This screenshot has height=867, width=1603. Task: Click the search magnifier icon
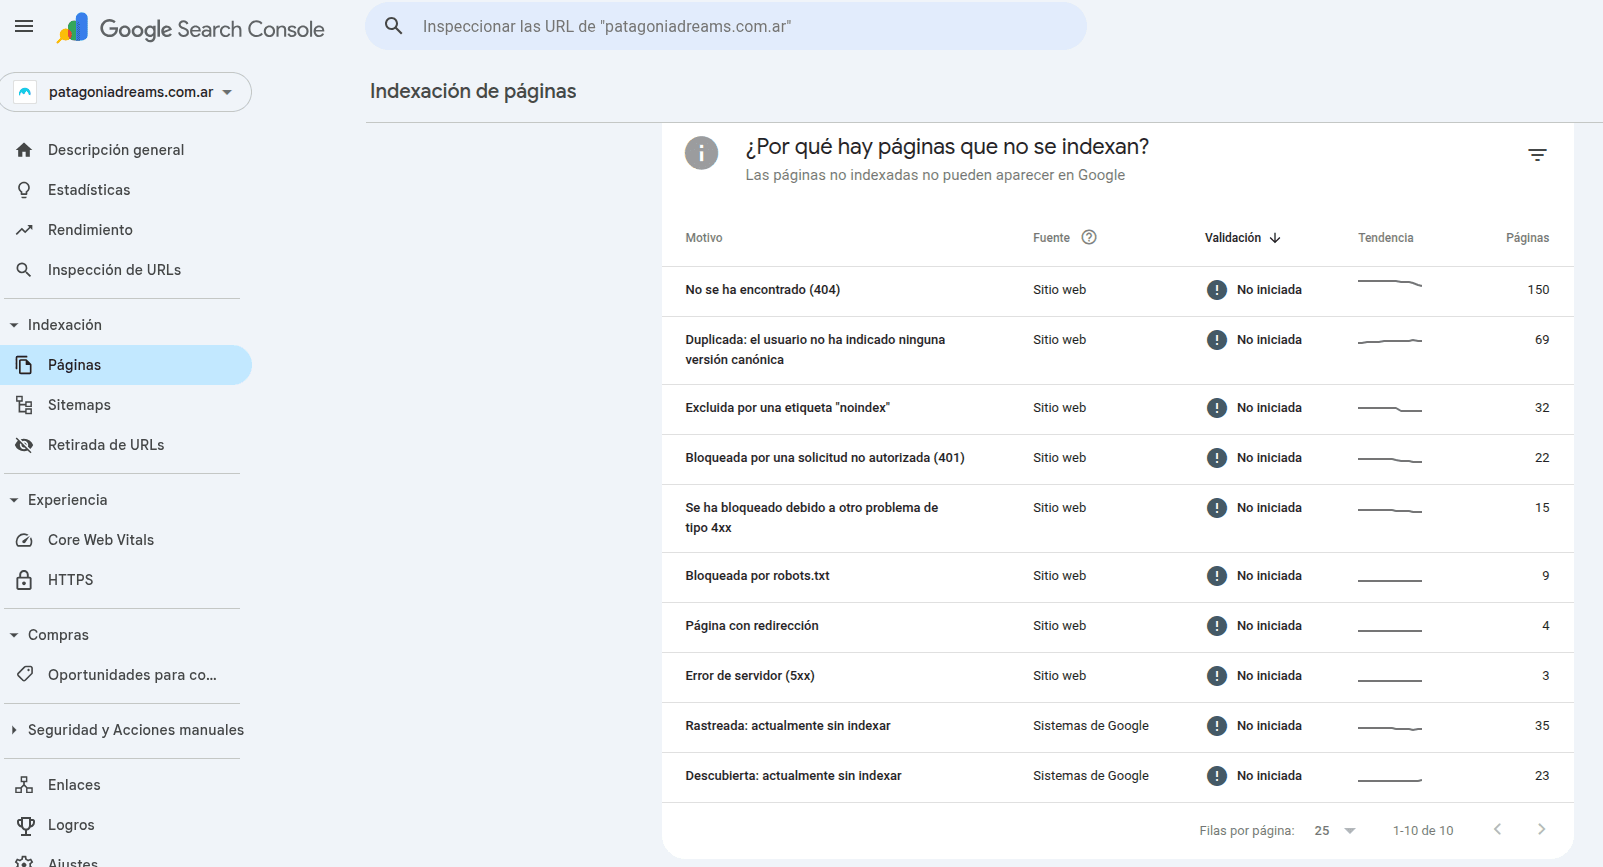coord(394,26)
